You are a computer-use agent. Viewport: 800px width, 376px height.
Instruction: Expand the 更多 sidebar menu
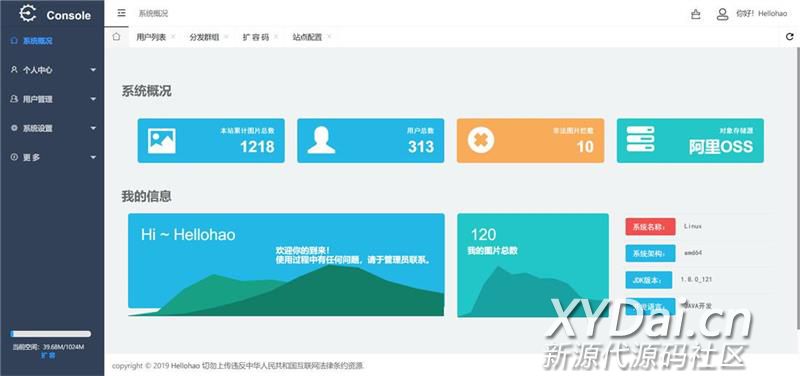[52, 158]
